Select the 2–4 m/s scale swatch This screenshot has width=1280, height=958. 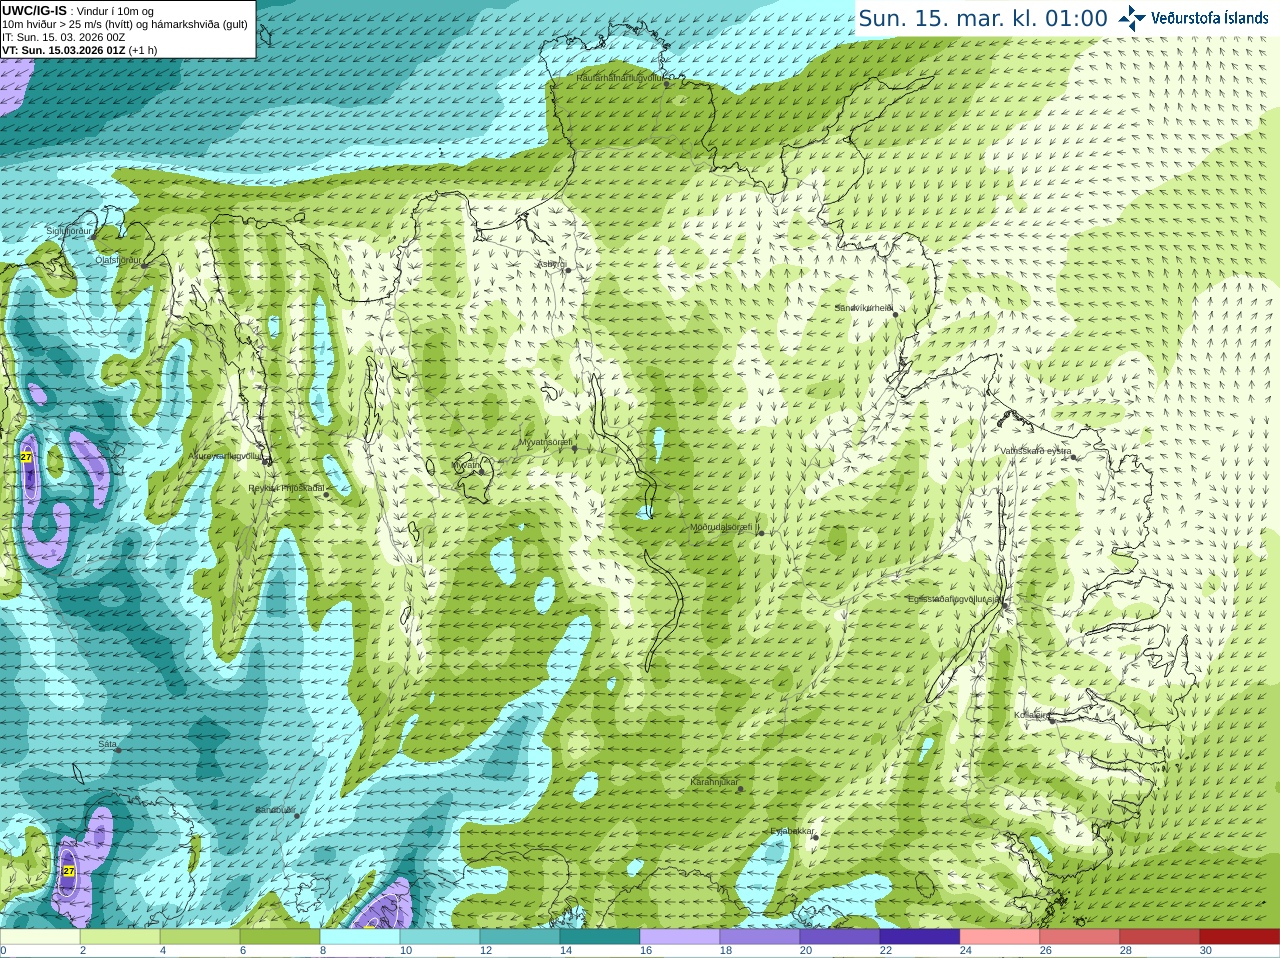[x=120, y=937]
